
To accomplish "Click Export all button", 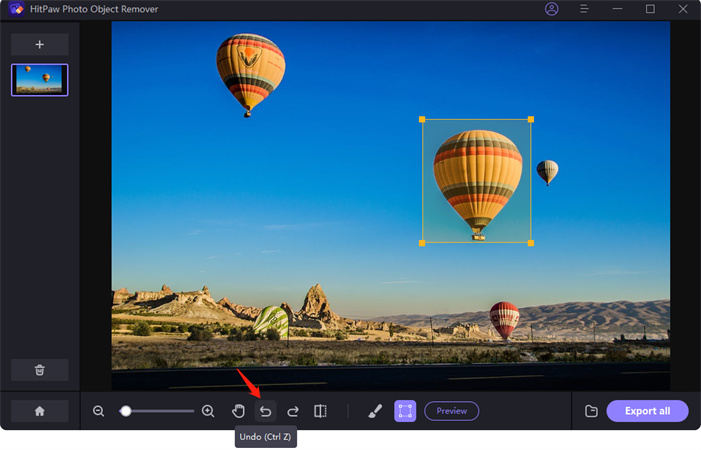I will pos(647,411).
